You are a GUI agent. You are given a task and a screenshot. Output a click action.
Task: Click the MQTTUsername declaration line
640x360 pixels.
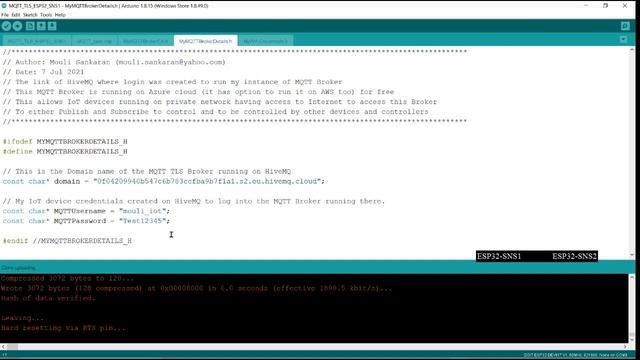click(86, 211)
